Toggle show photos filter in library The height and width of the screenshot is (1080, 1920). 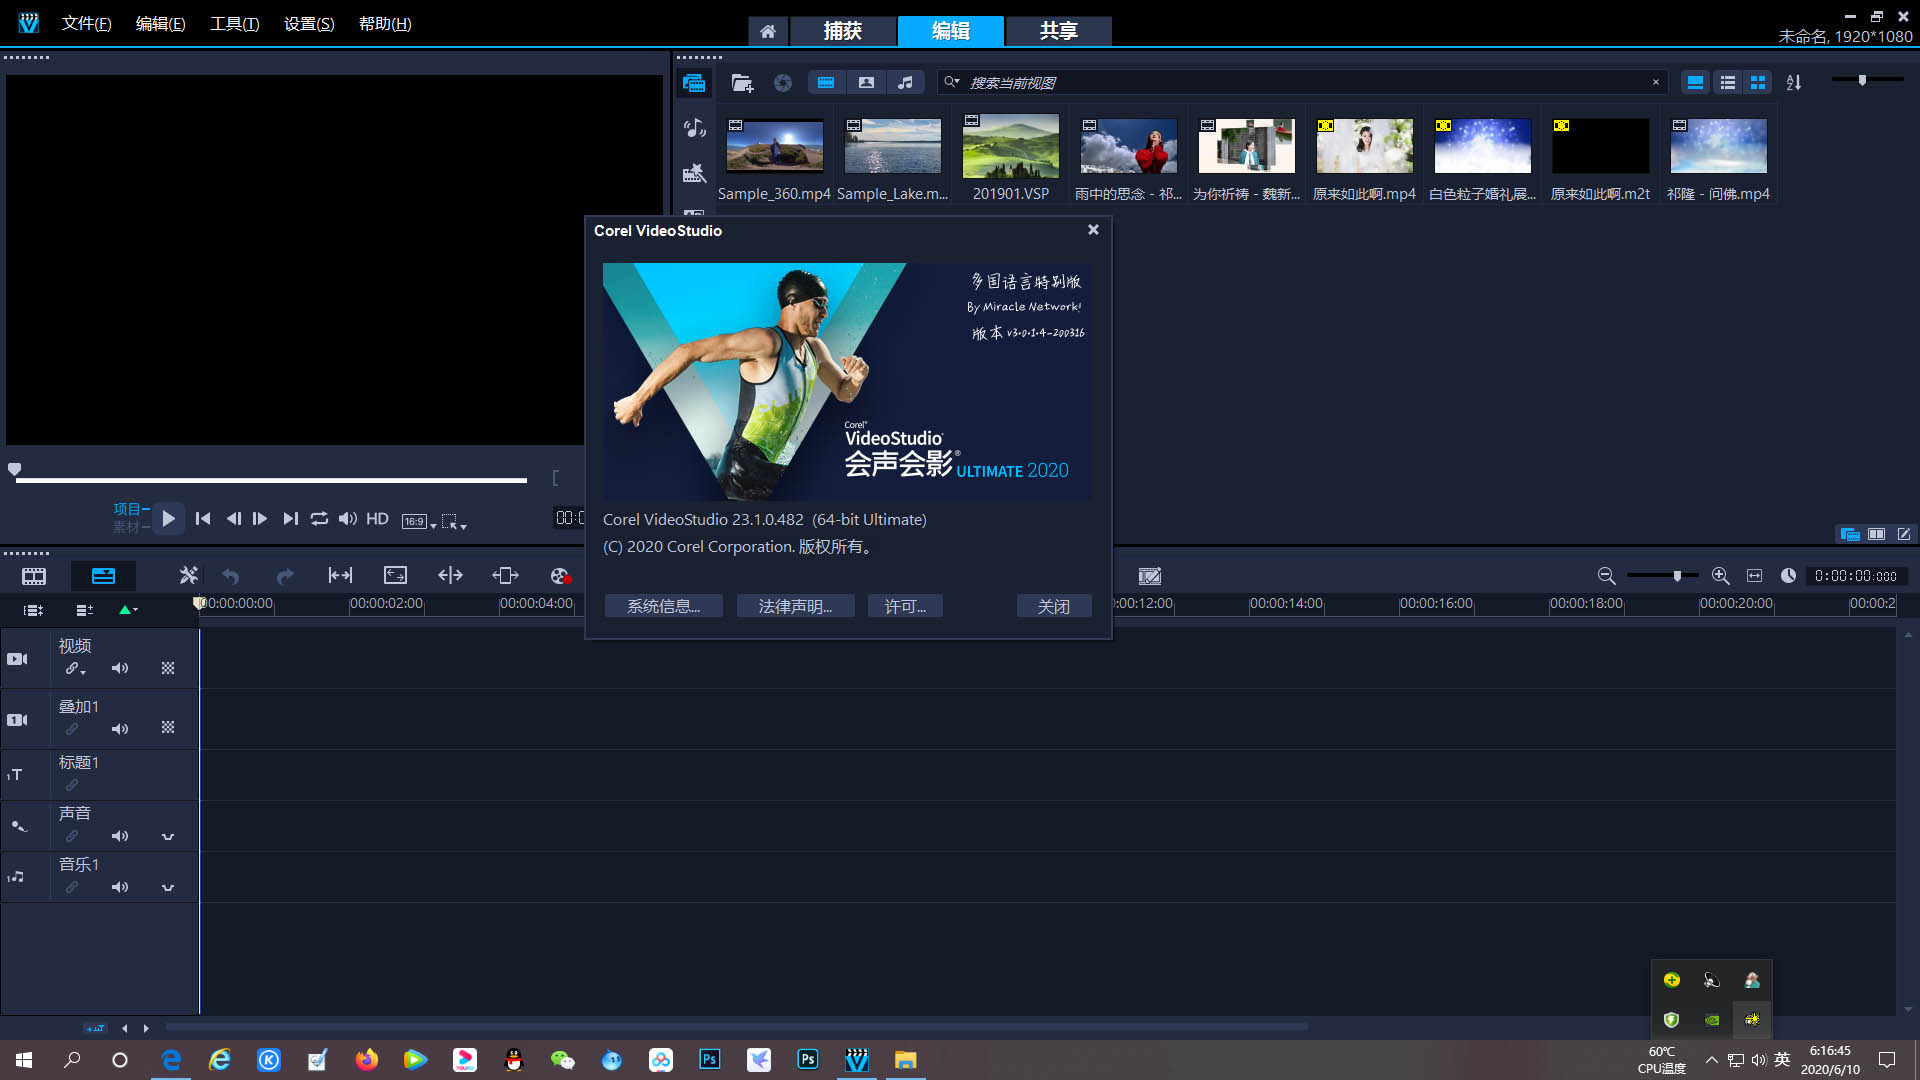[866, 83]
